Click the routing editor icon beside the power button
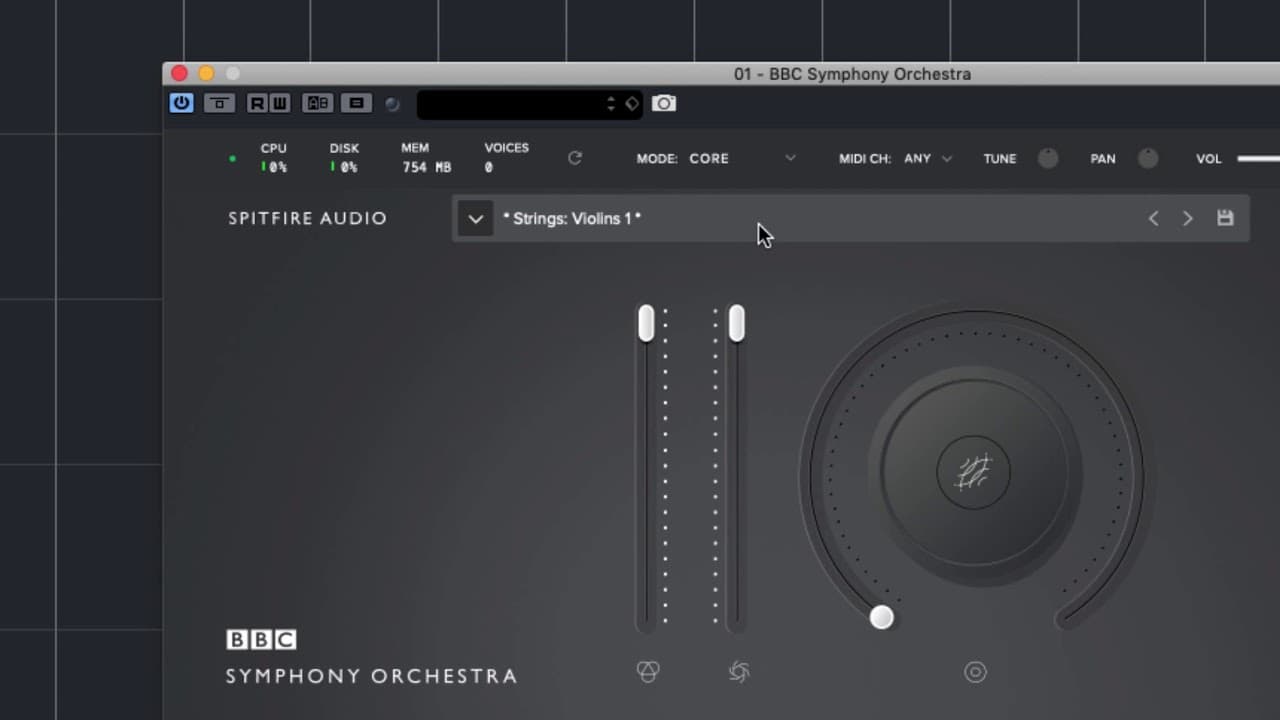The height and width of the screenshot is (720, 1280). [219, 103]
